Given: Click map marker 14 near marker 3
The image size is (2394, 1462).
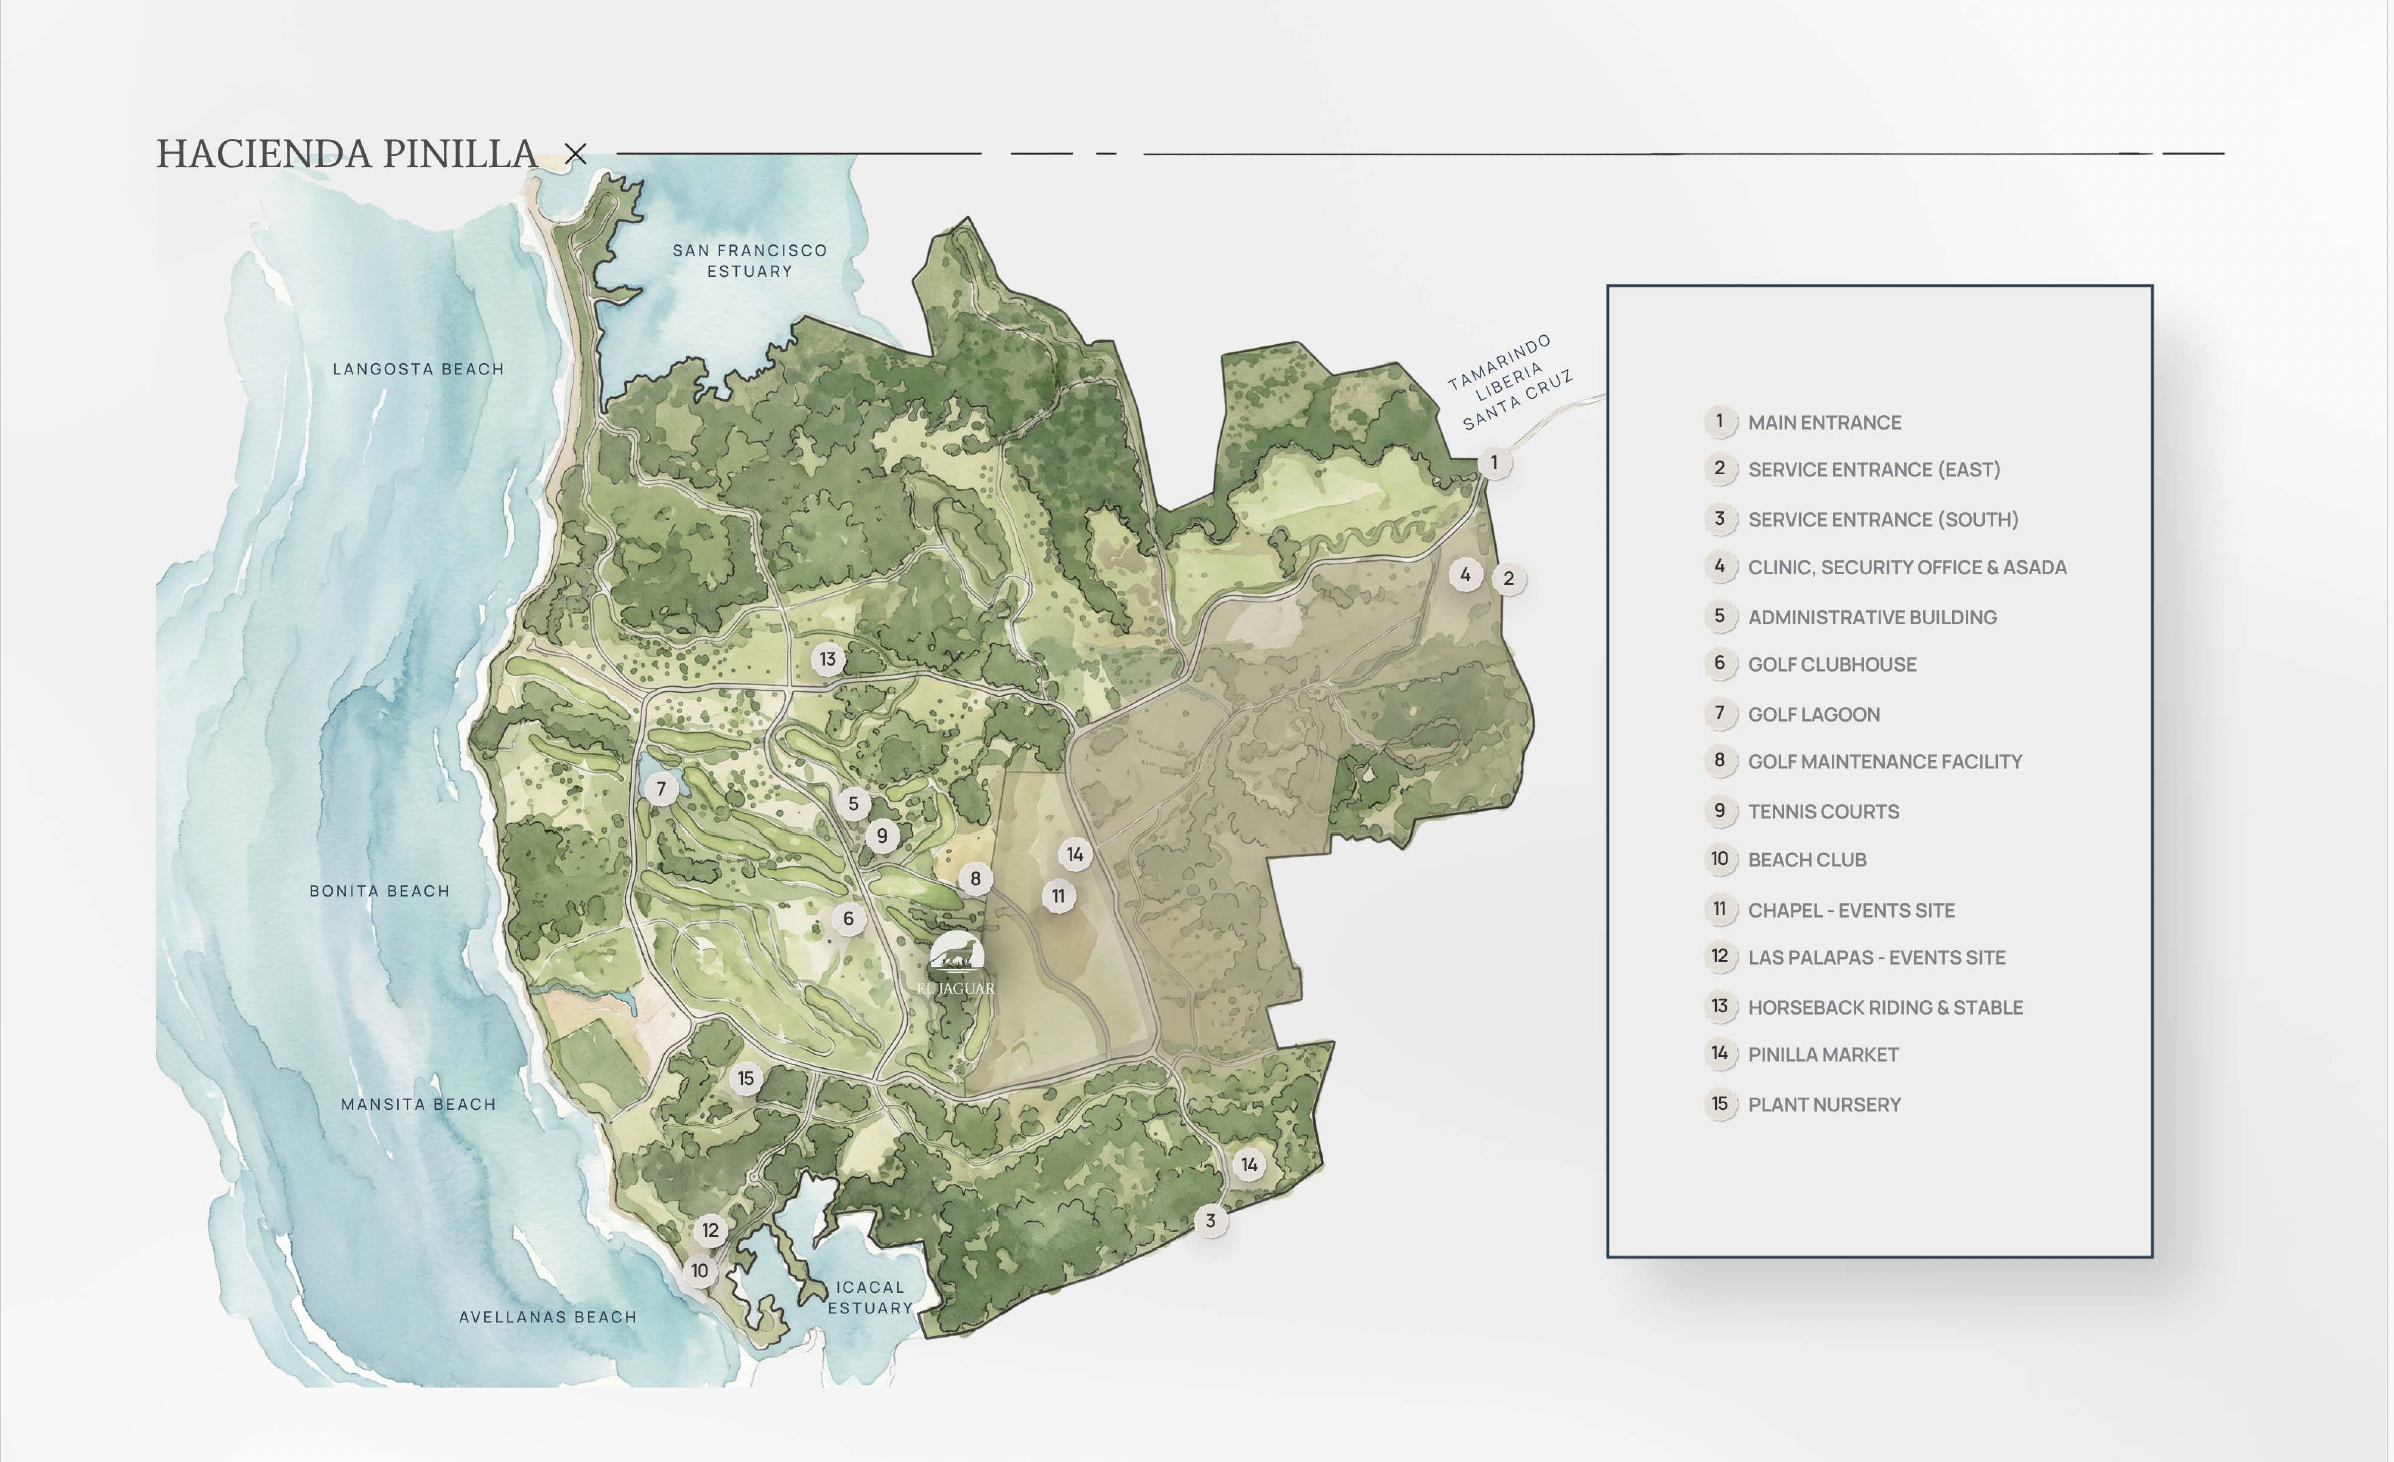Looking at the screenshot, I should [1250, 1165].
